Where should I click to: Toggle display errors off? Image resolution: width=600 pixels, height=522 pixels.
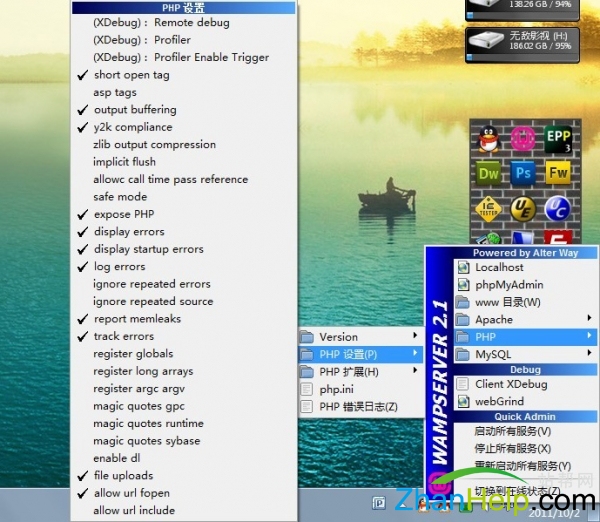pos(129,232)
